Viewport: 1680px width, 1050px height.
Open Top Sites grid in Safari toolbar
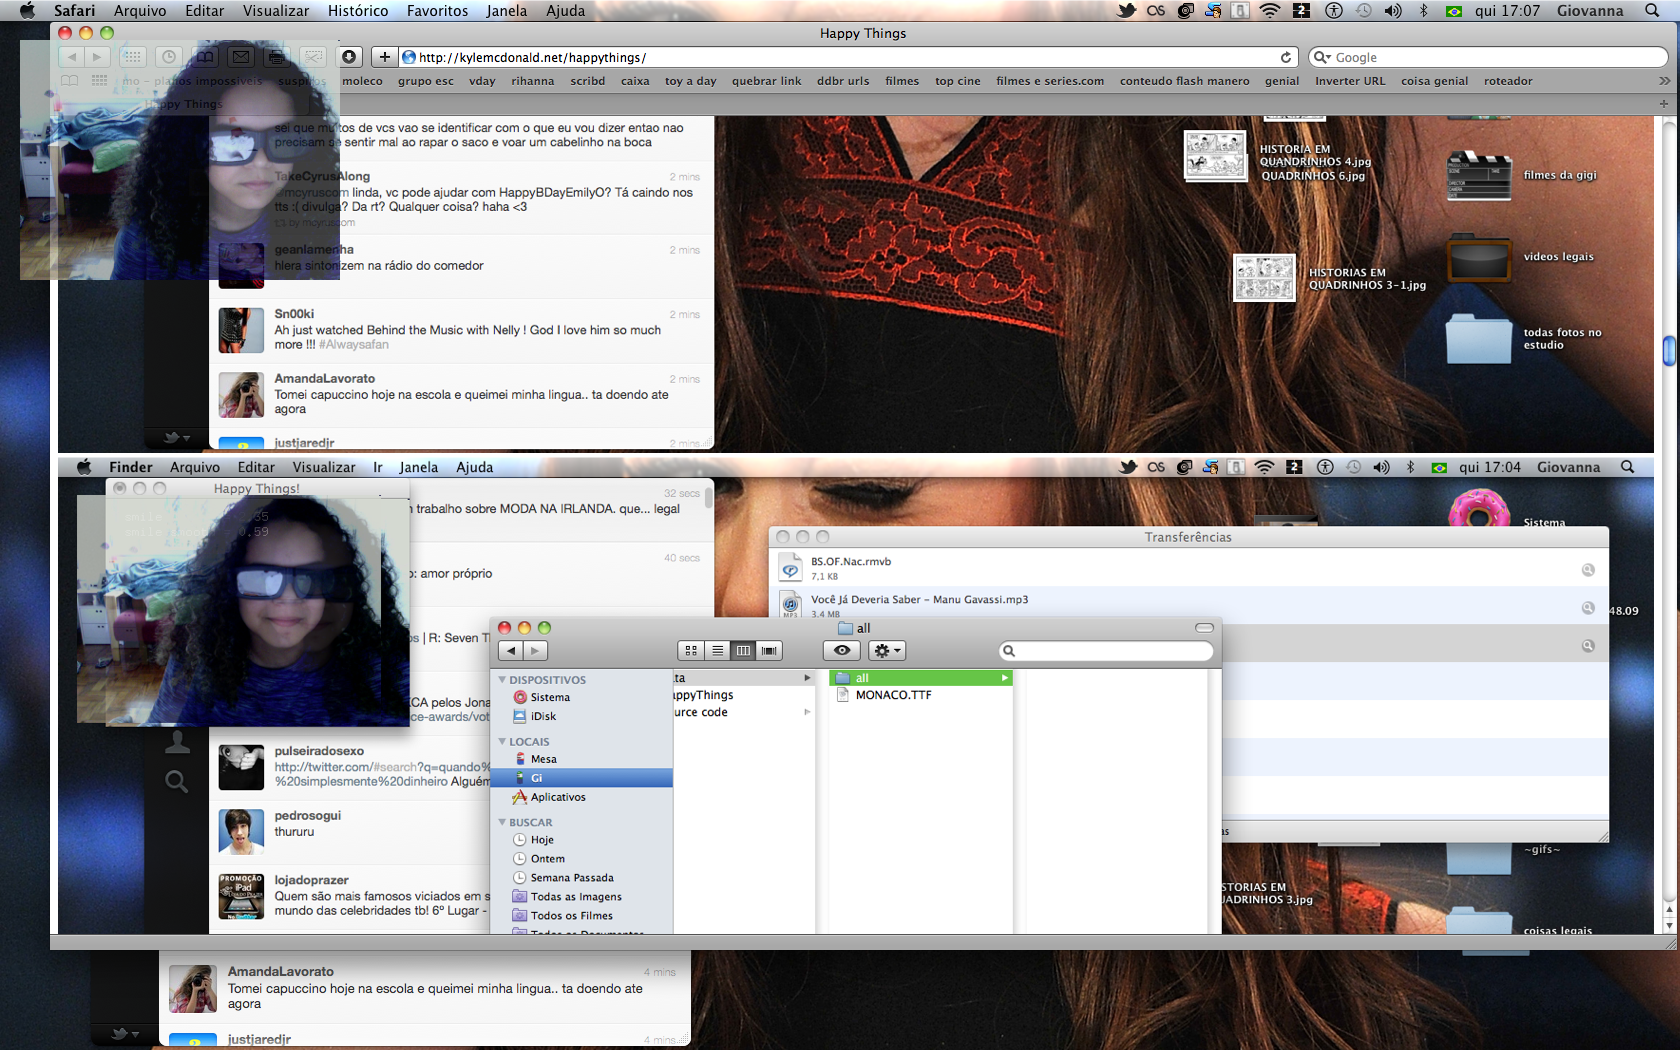[133, 57]
